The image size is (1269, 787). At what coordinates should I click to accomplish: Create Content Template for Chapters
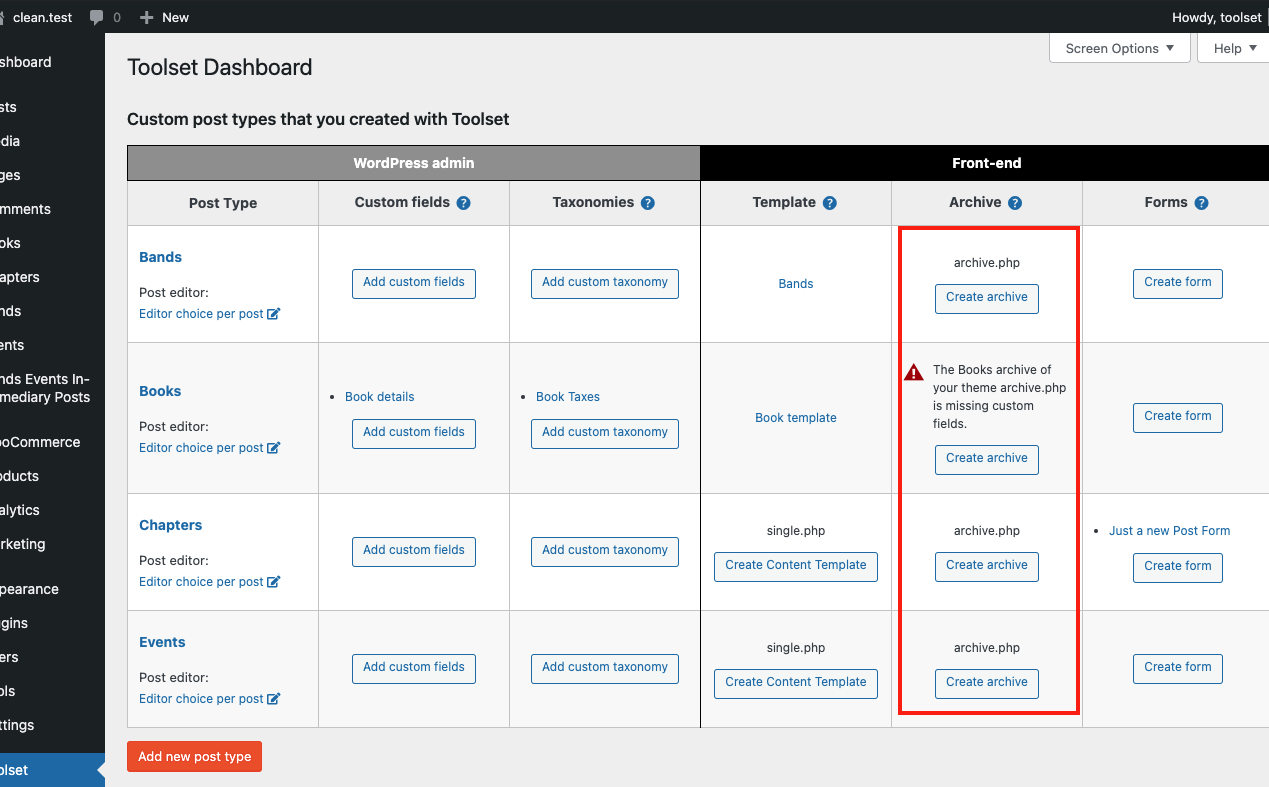click(x=796, y=566)
